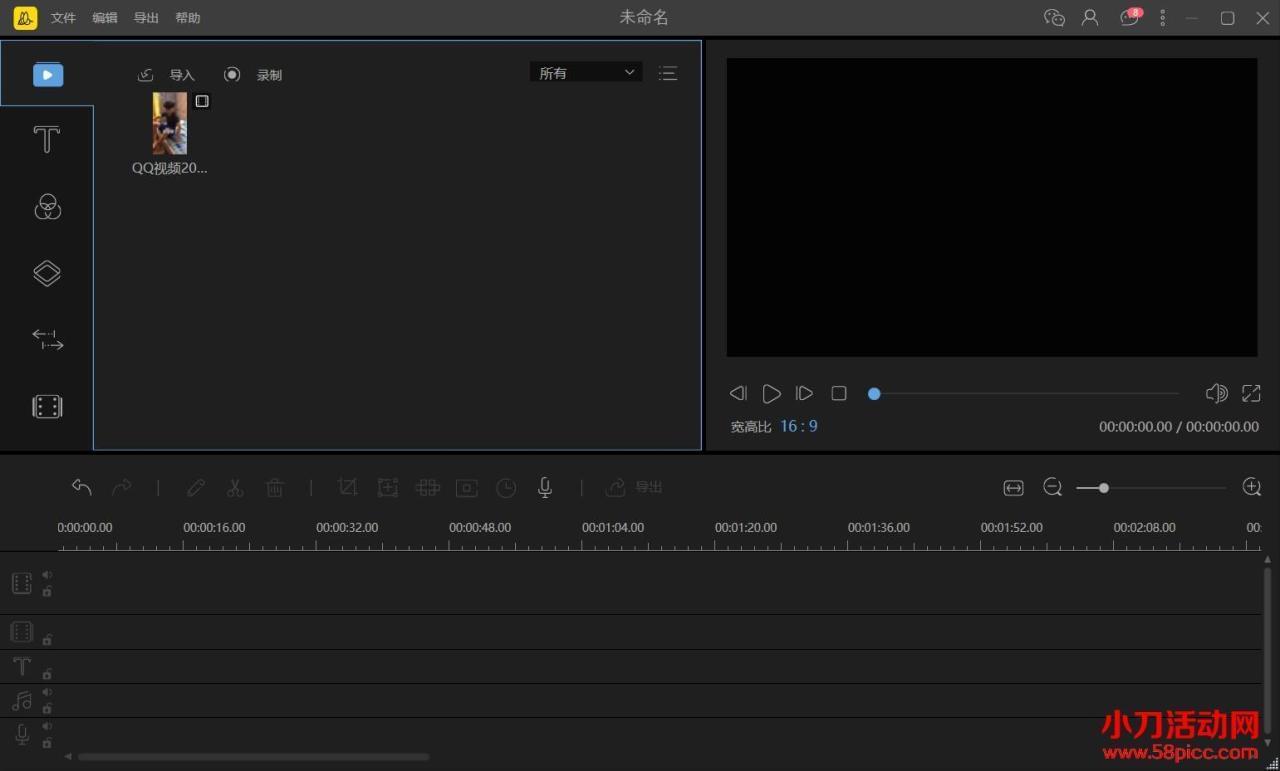Open the Elements film-strip panel in sidebar
This screenshot has width=1280, height=771.
(x=47, y=406)
